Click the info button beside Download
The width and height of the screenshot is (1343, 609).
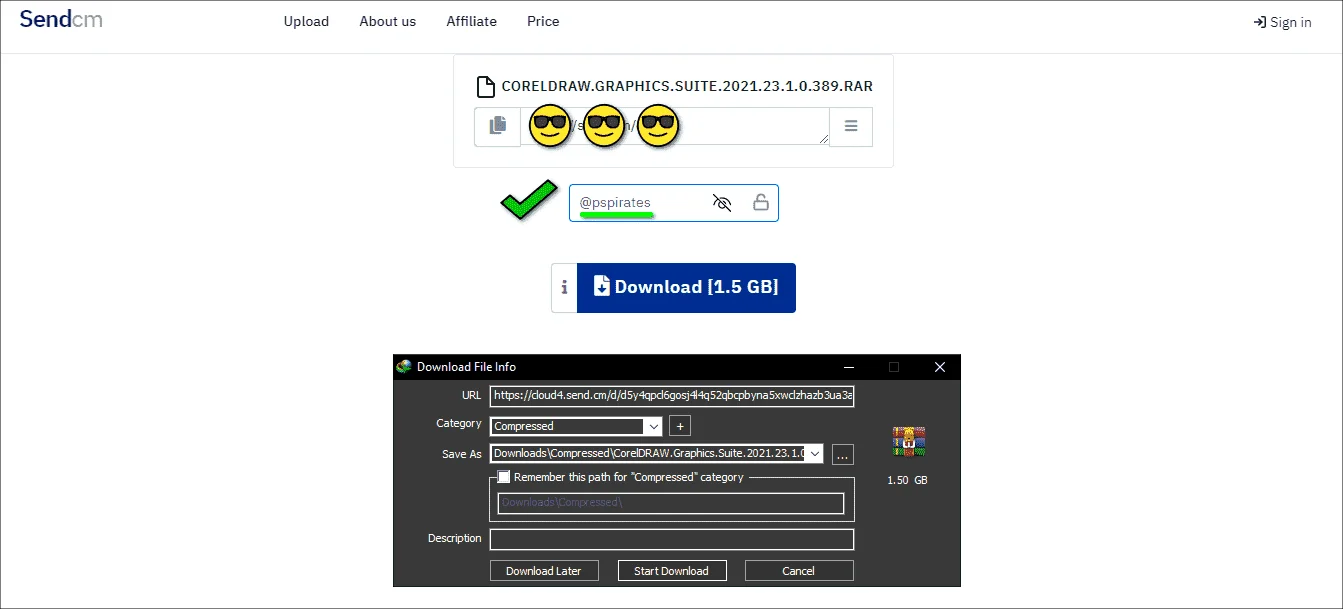(x=564, y=288)
